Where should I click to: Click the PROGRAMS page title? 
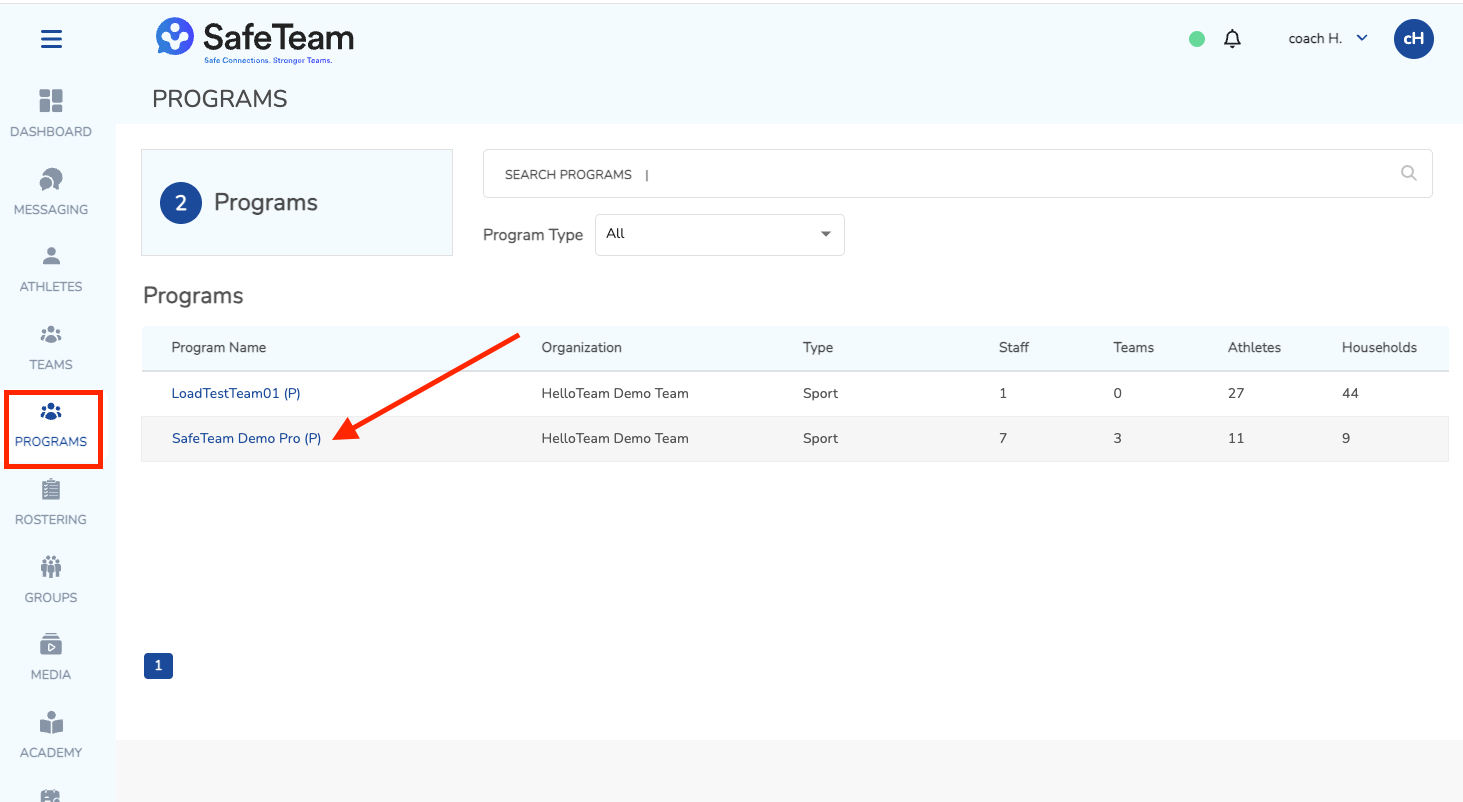(x=220, y=99)
